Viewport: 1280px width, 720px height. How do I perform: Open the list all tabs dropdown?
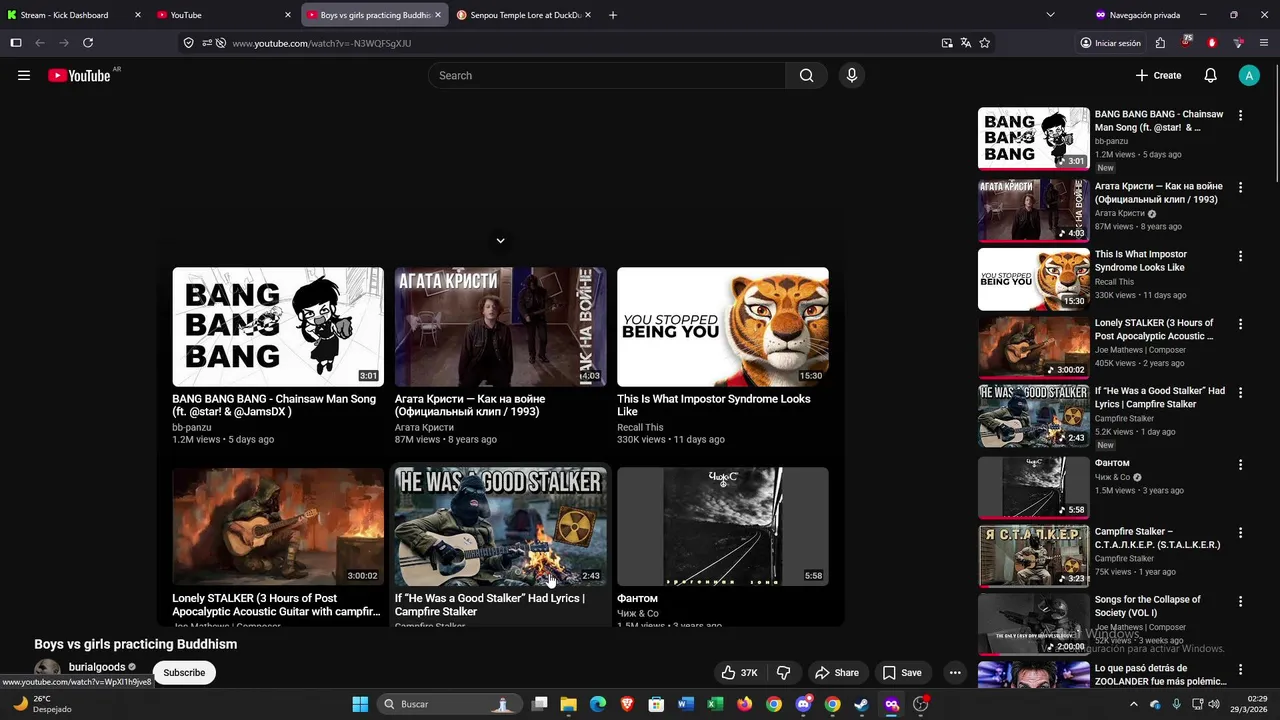point(1050,15)
